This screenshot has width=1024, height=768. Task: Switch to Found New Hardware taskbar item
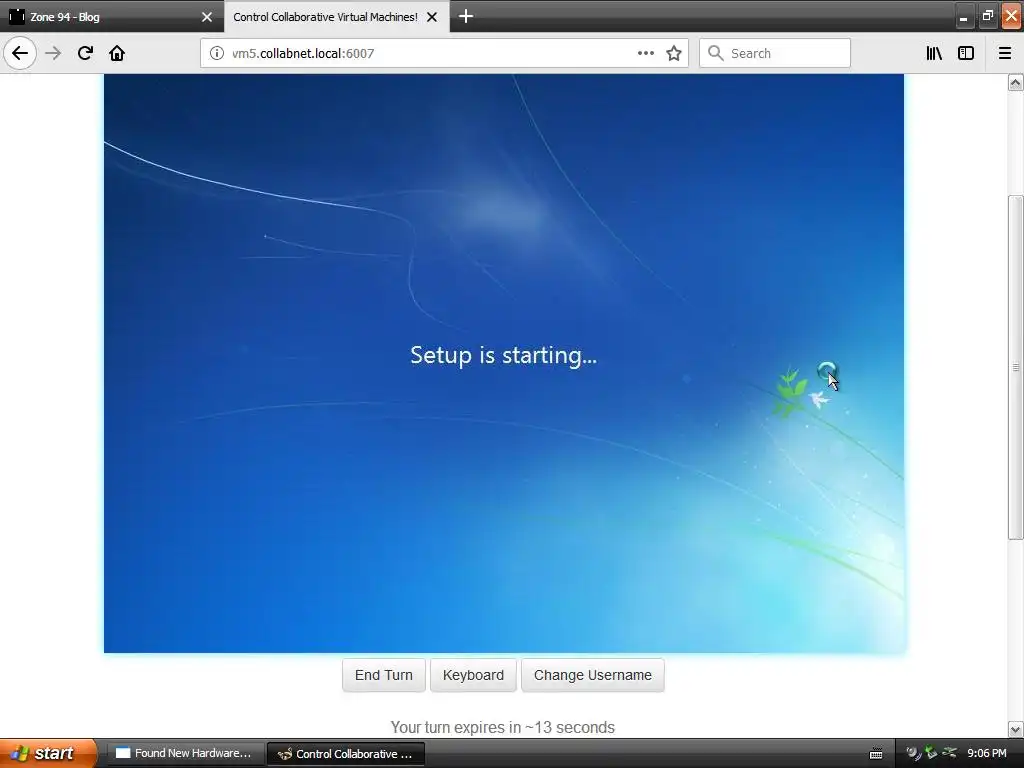click(x=185, y=753)
